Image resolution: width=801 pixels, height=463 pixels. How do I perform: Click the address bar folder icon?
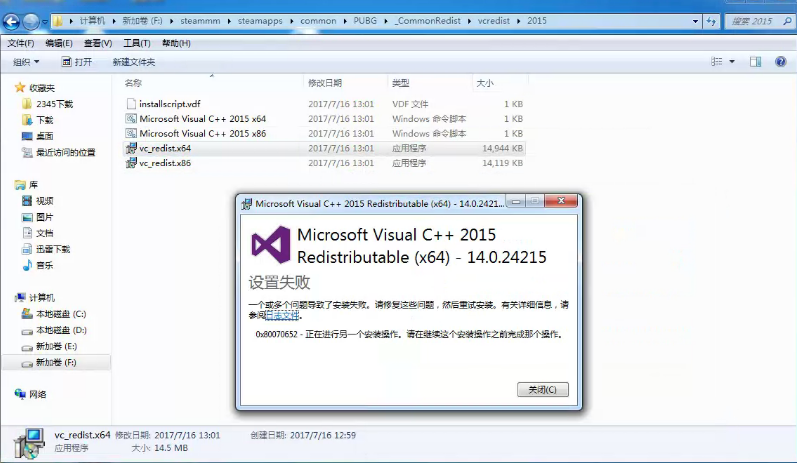point(58,21)
